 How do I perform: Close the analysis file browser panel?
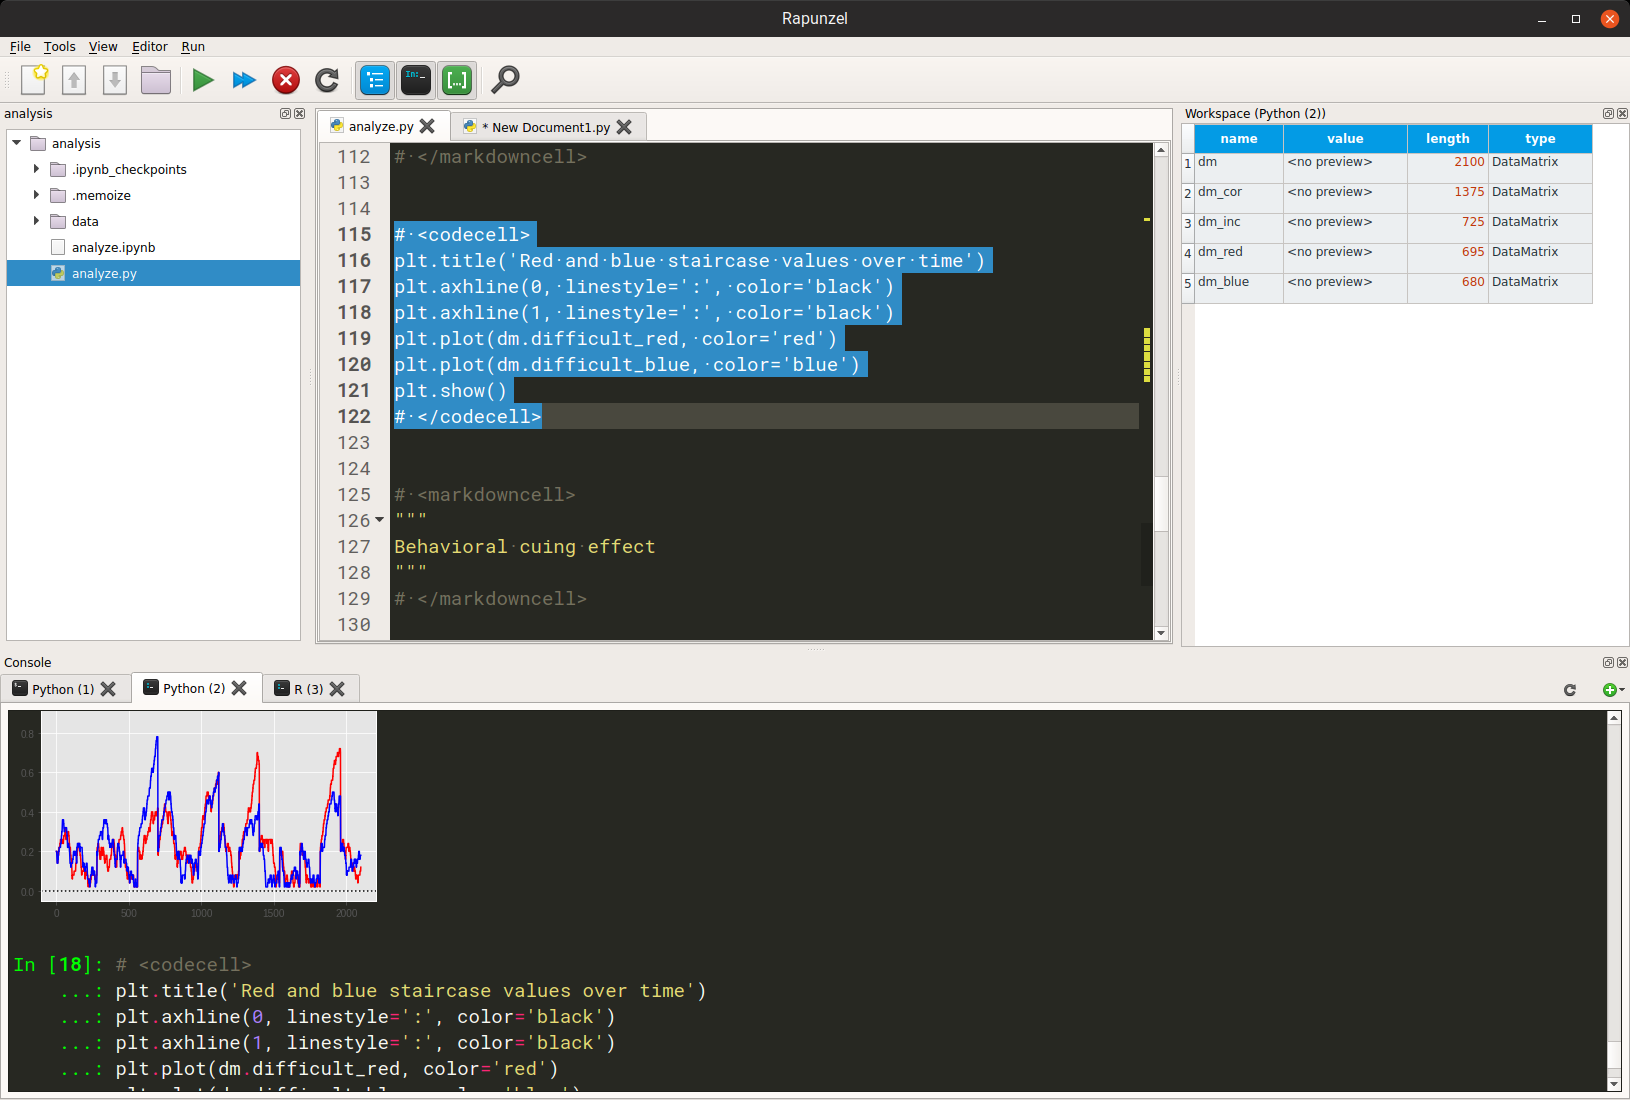pyautogui.click(x=299, y=114)
